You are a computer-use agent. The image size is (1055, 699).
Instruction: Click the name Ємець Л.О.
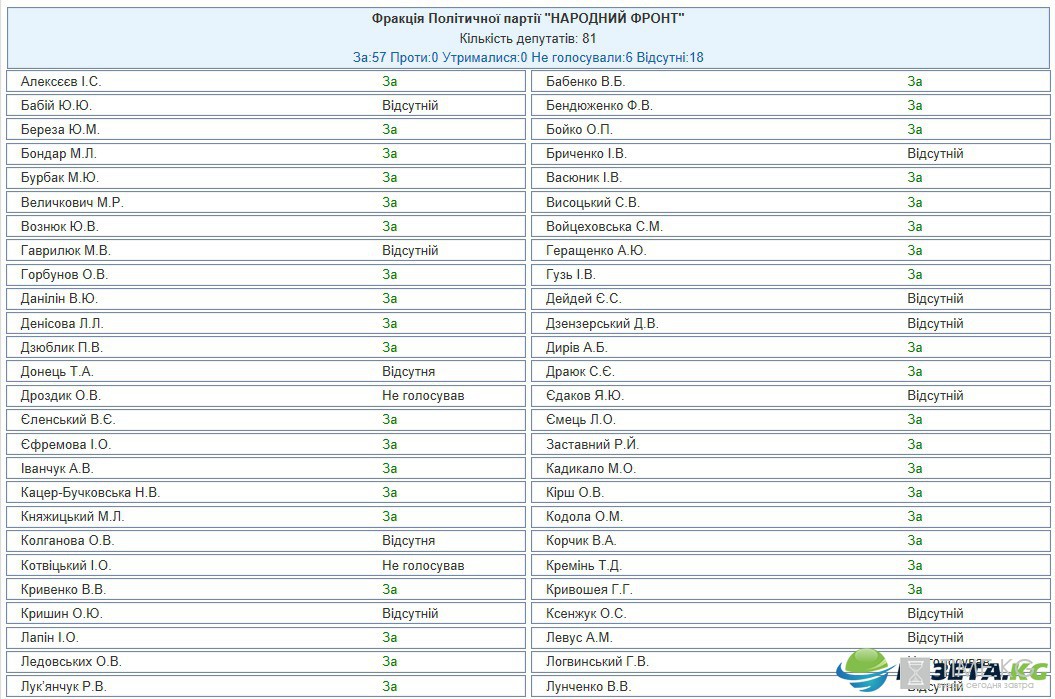[x=581, y=420]
